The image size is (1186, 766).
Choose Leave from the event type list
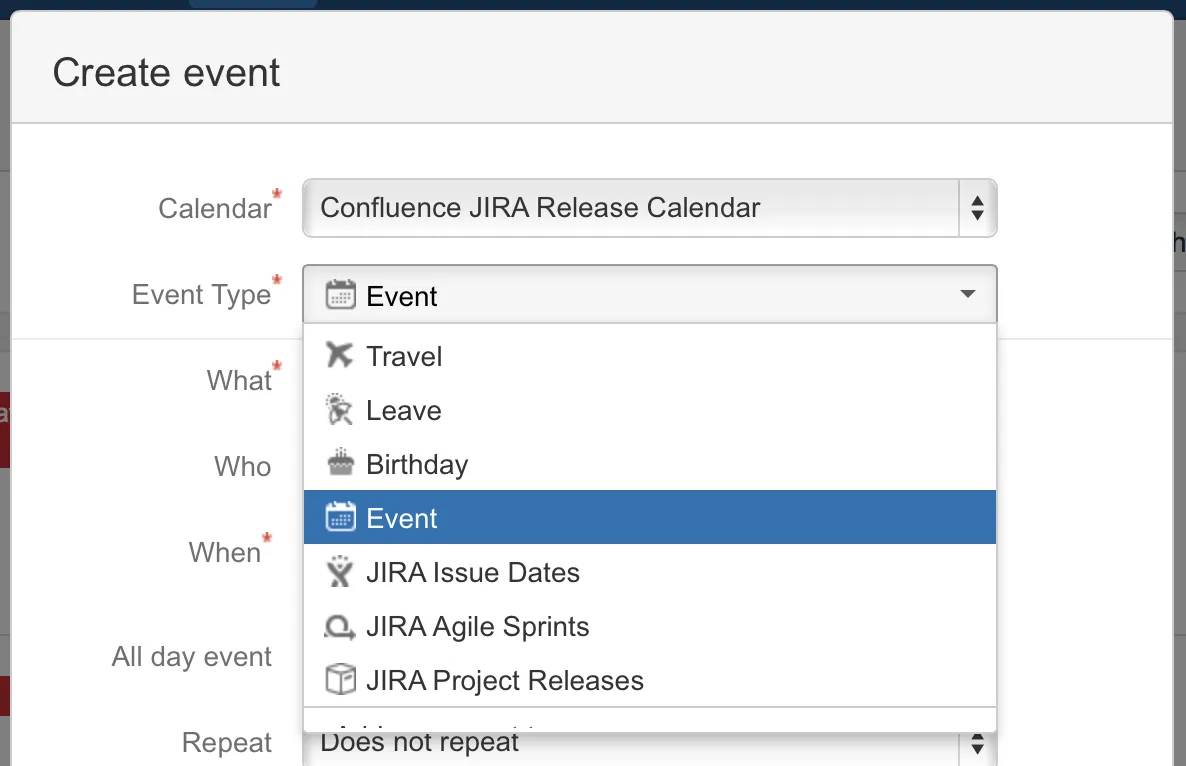click(650, 410)
